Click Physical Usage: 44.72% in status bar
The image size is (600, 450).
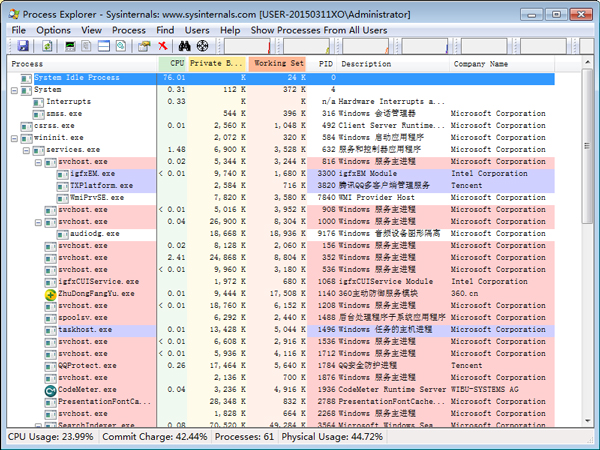coord(332,437)
